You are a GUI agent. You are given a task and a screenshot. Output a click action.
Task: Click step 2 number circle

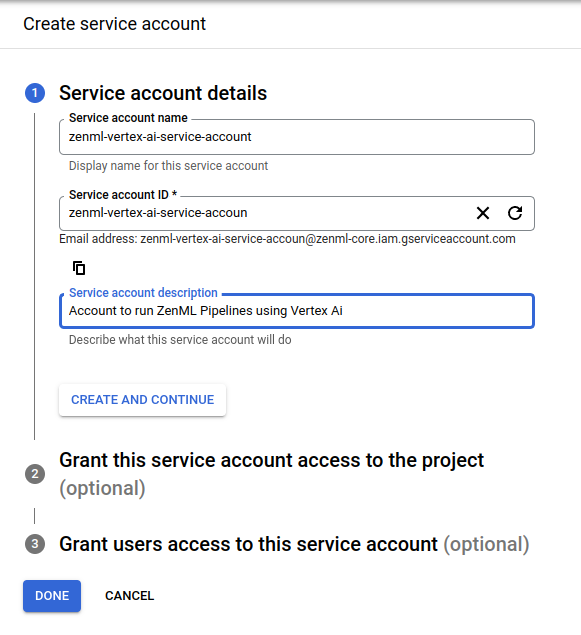[35, 474]
